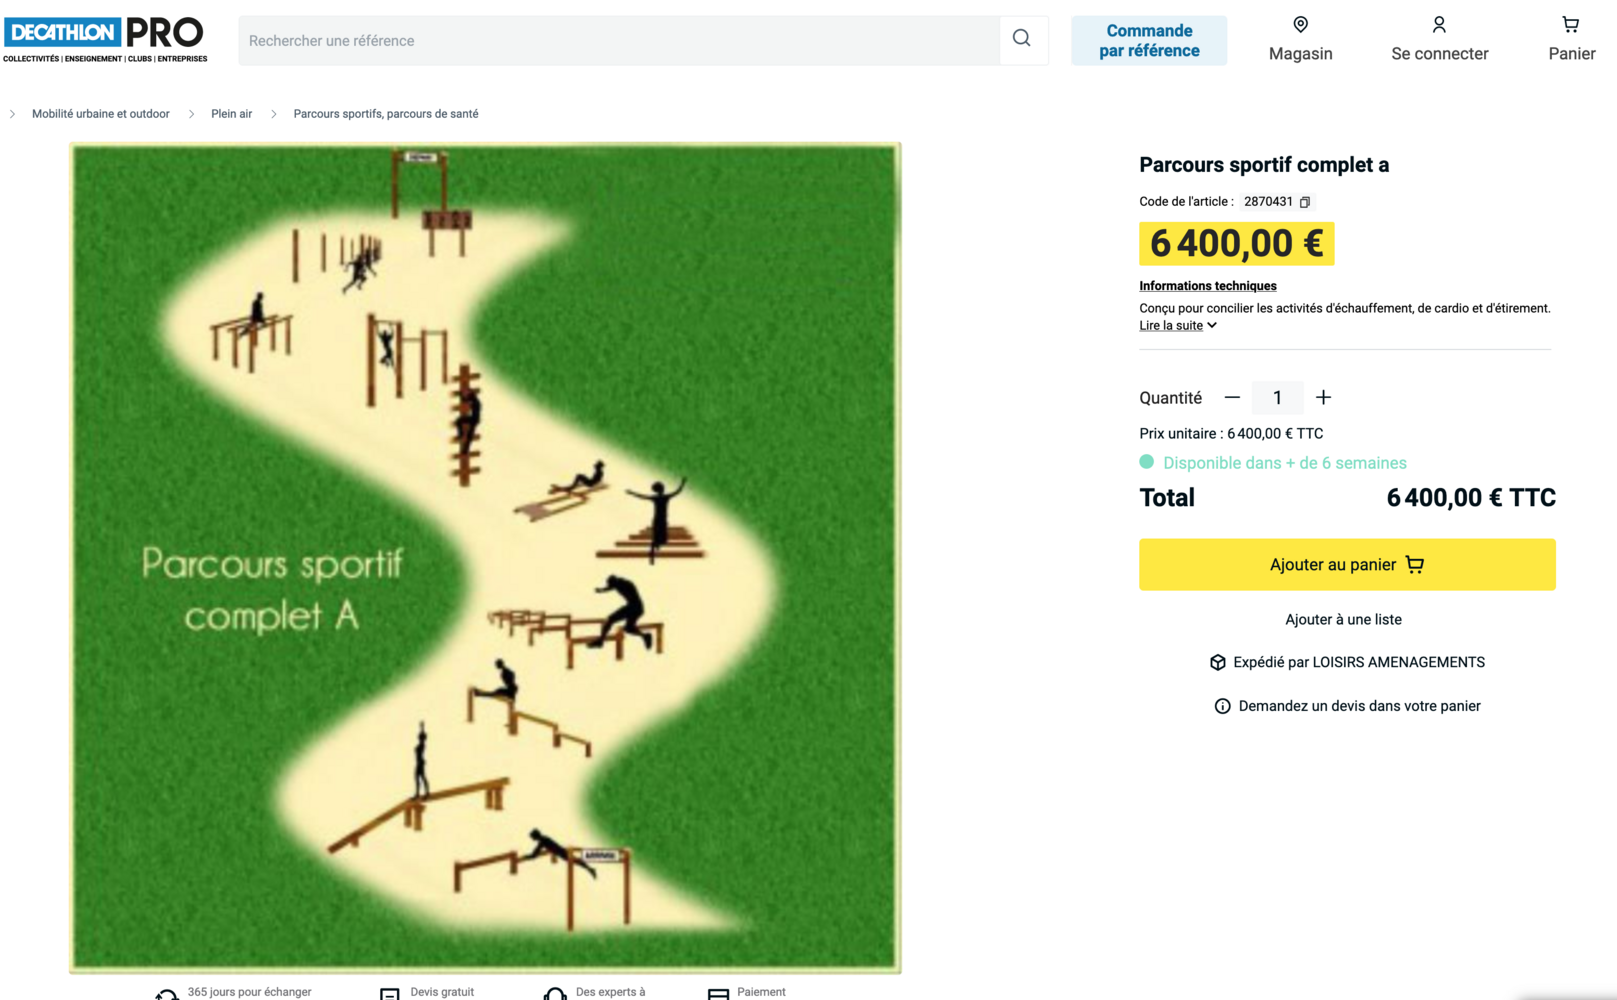Increase quantity with the plus button

1323,398
